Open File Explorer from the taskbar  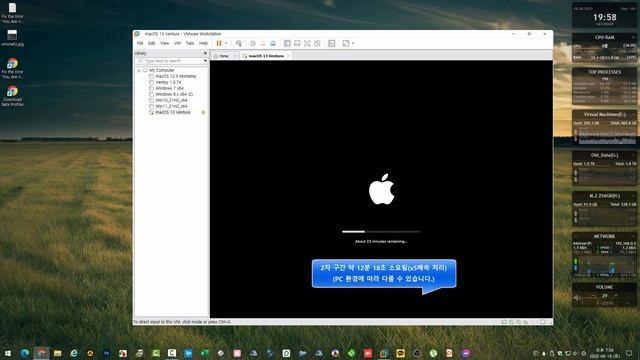click(x=58, y=353)
